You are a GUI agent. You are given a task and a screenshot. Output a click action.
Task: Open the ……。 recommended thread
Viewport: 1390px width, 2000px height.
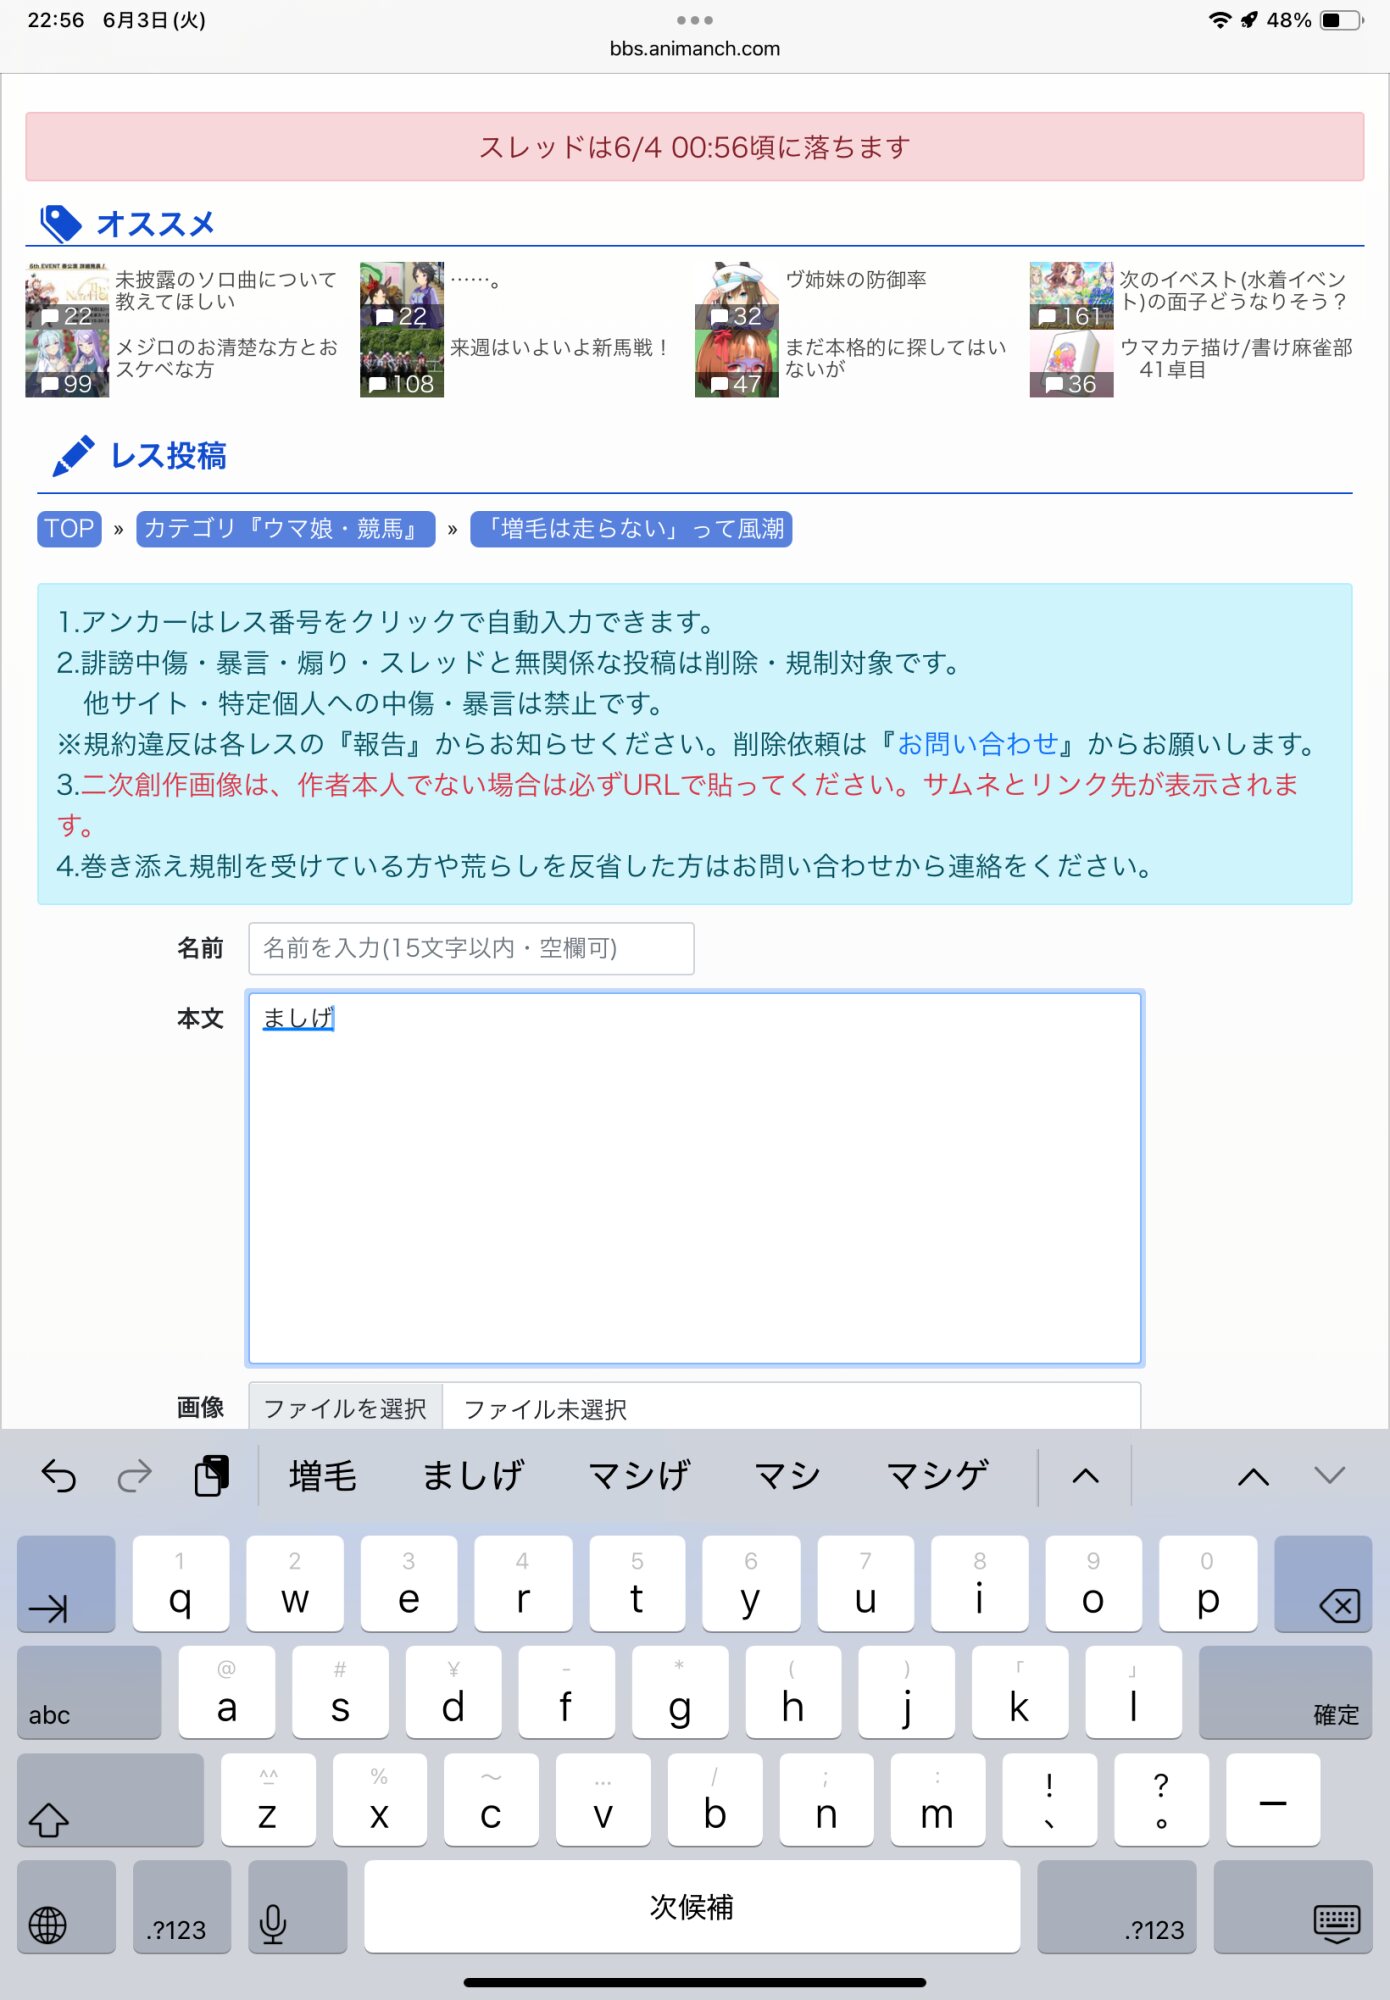pos(475,279)
